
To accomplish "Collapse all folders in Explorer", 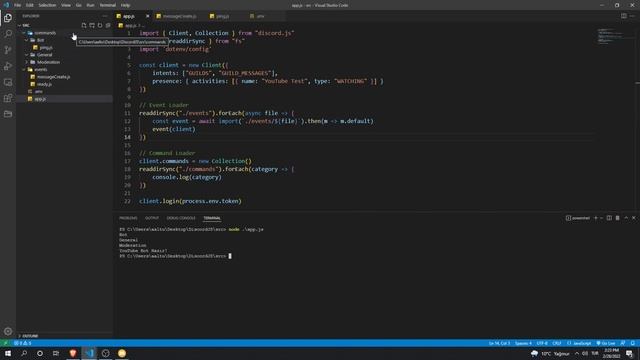I will pyautogui.click(x=108, y=25).
